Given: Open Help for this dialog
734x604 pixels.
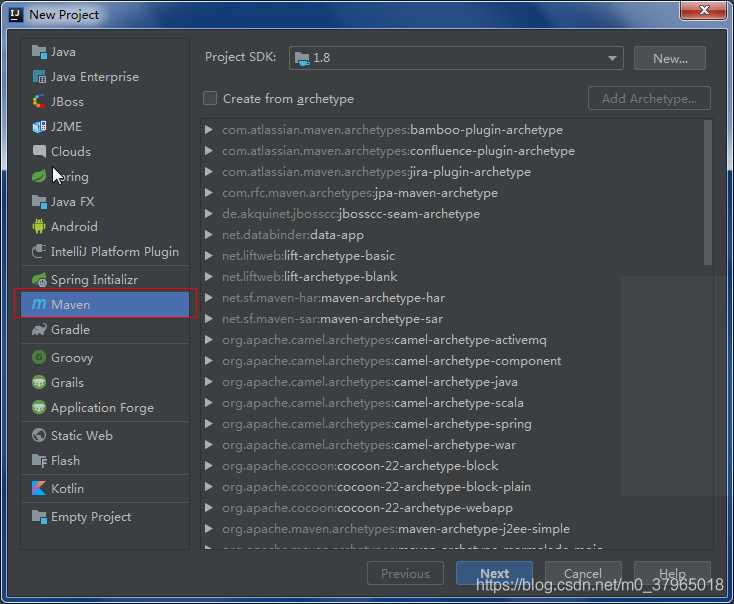Looking at the screenshot, I should (672, 573).
